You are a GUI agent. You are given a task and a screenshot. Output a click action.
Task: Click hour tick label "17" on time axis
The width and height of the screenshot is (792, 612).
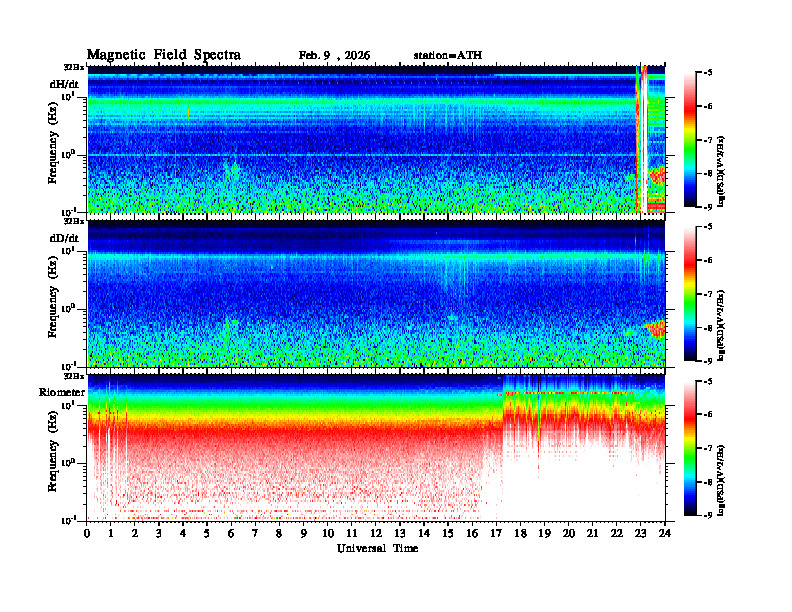(x=496, y=534)
